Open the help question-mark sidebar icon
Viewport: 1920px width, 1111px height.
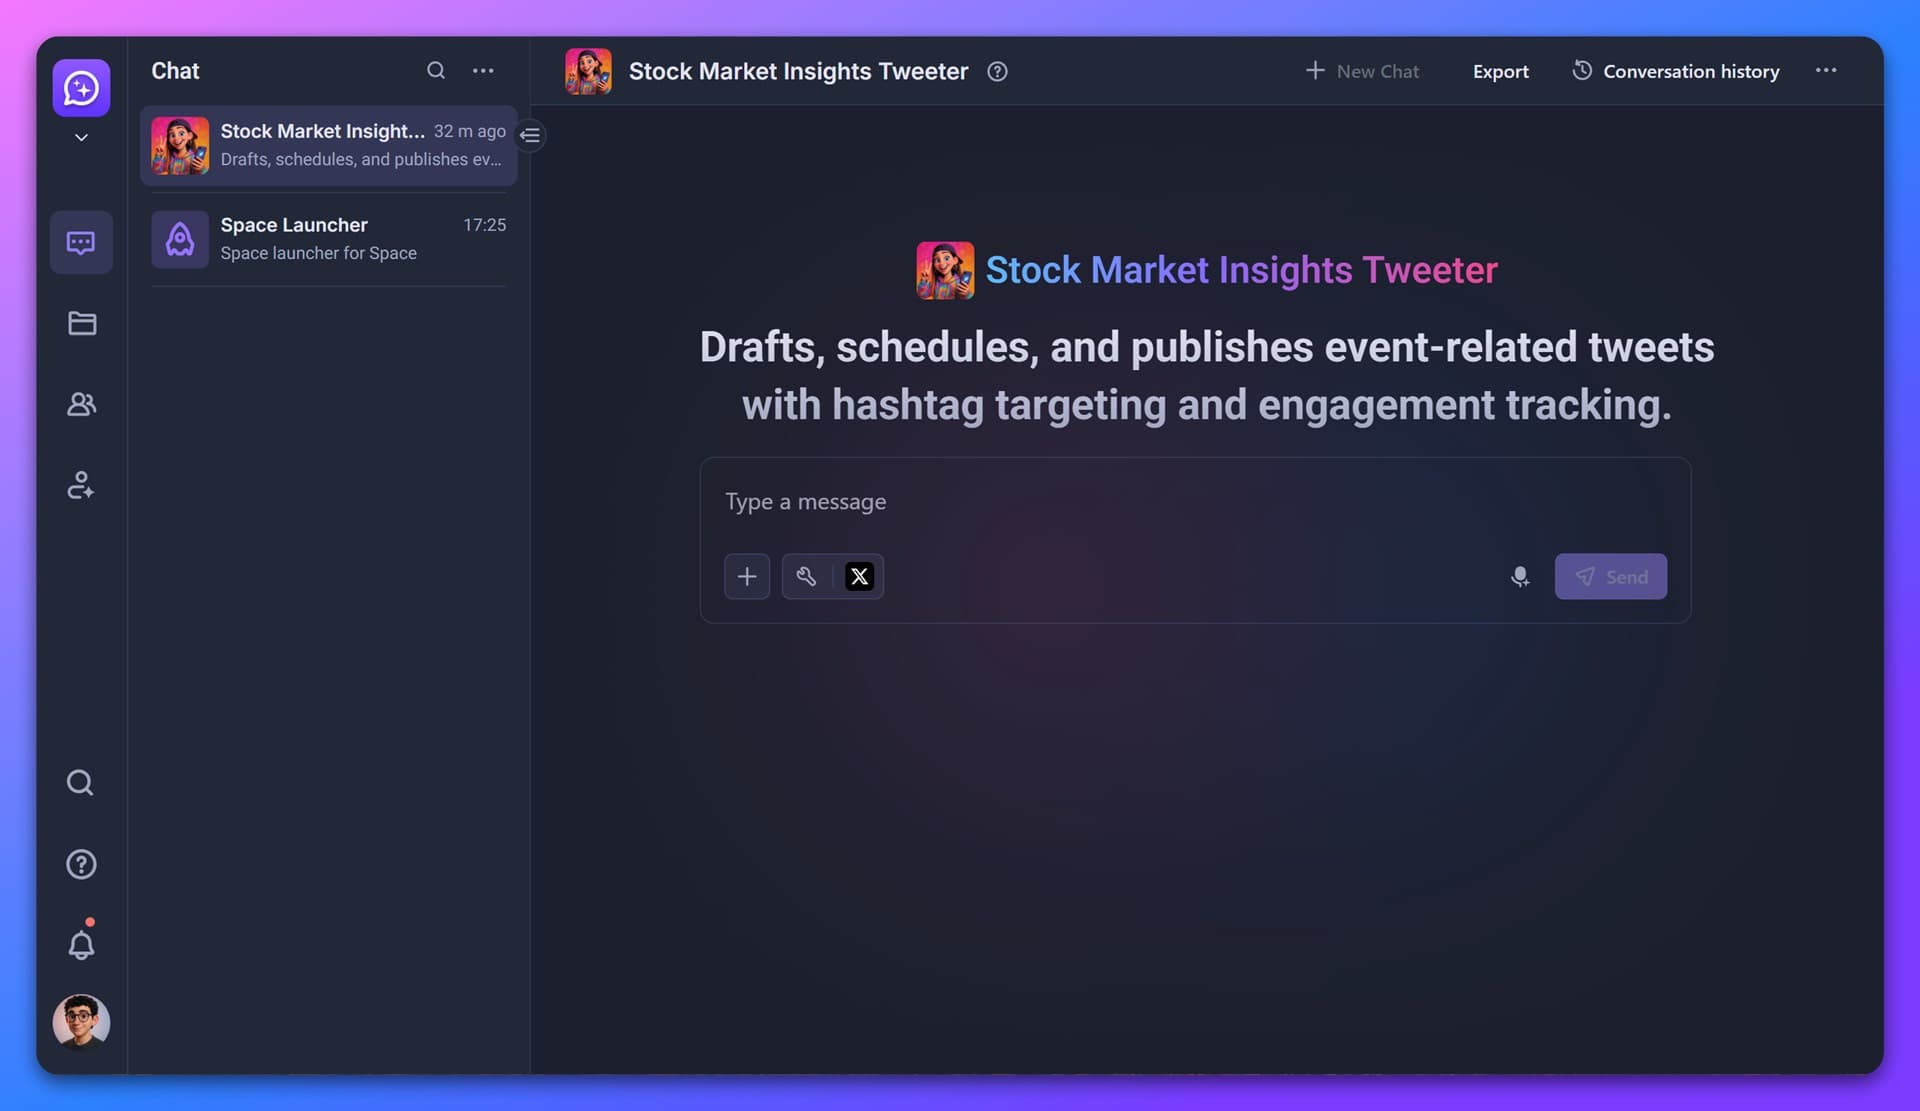(81, 864)
